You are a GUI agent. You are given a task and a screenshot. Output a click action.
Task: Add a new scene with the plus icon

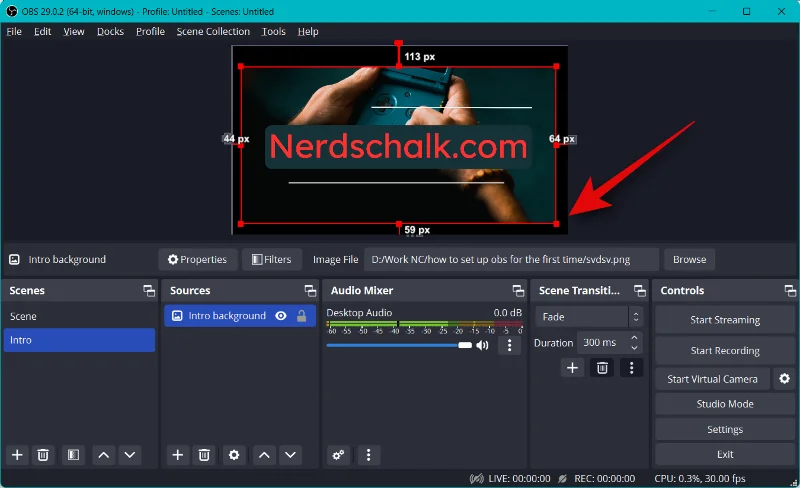pyautogui.click(x=17, y=455)
